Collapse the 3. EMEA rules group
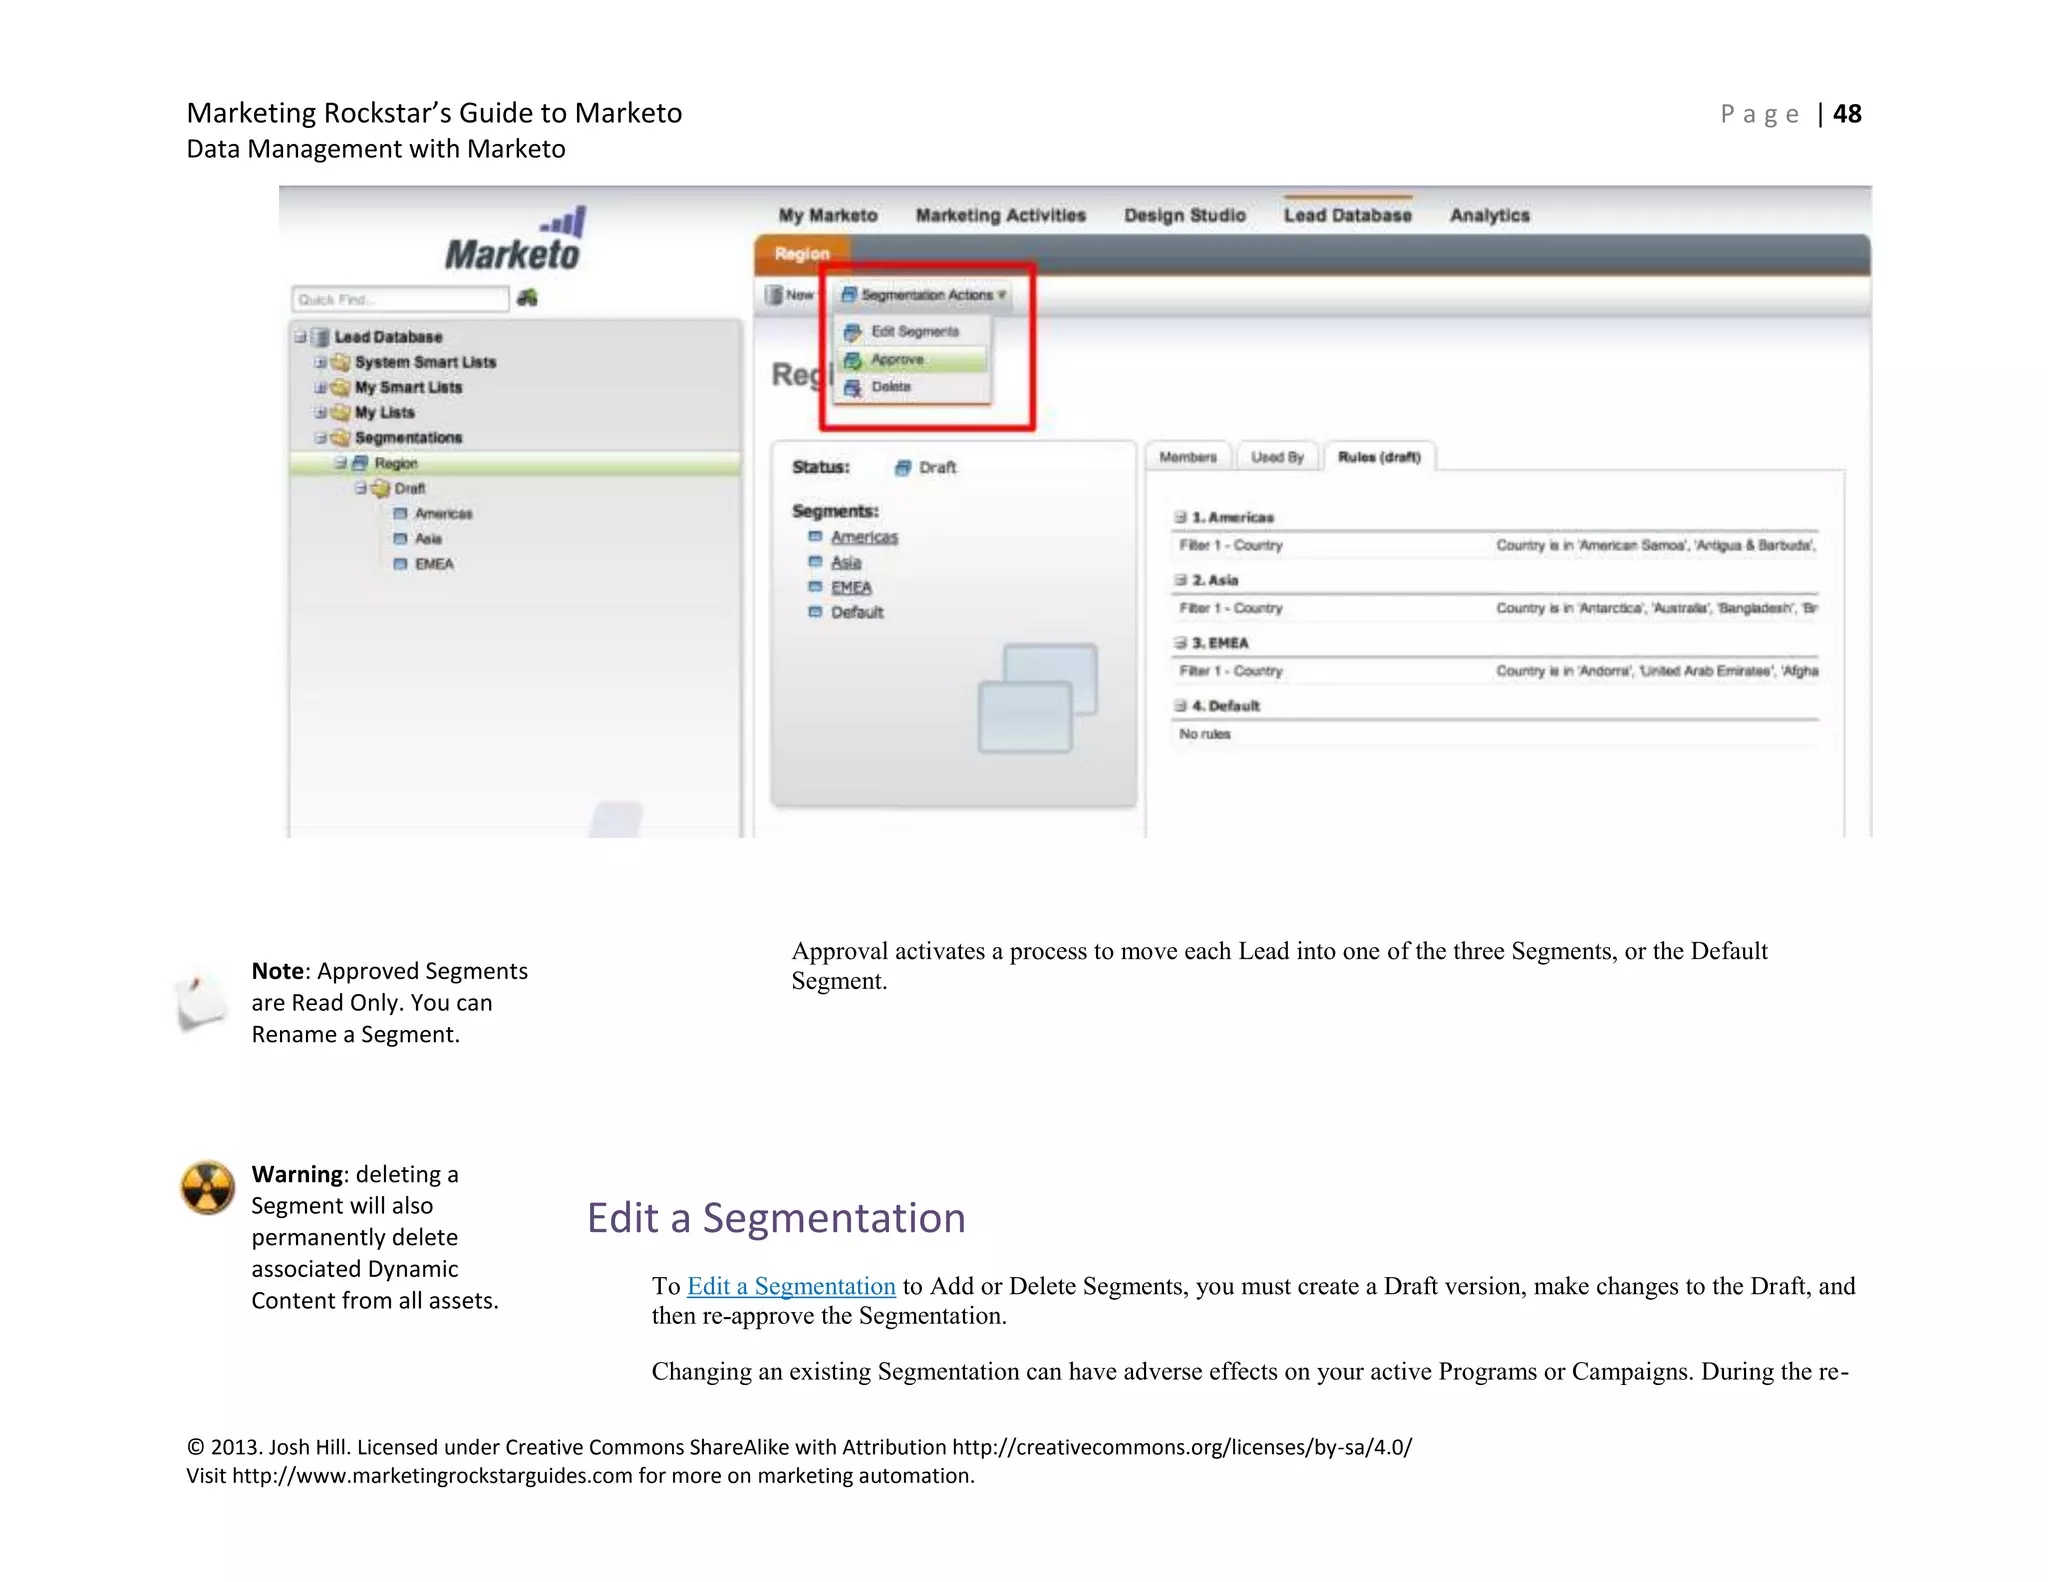The height and width of the screenshot is (1582, 2048). coord(1180,643)
